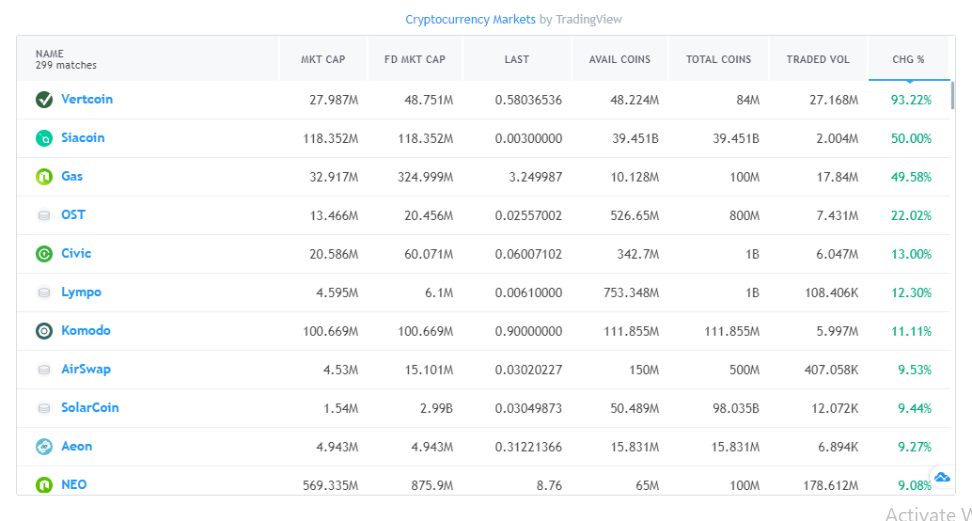Click the Siacoin coin icon

pos(44,138)
